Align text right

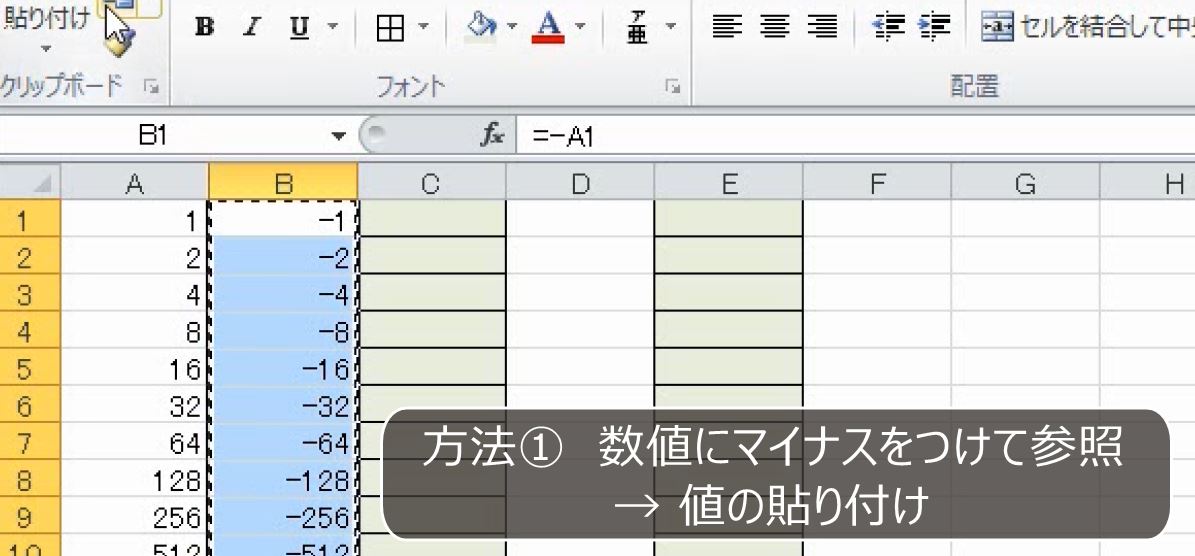click(822, 27)
